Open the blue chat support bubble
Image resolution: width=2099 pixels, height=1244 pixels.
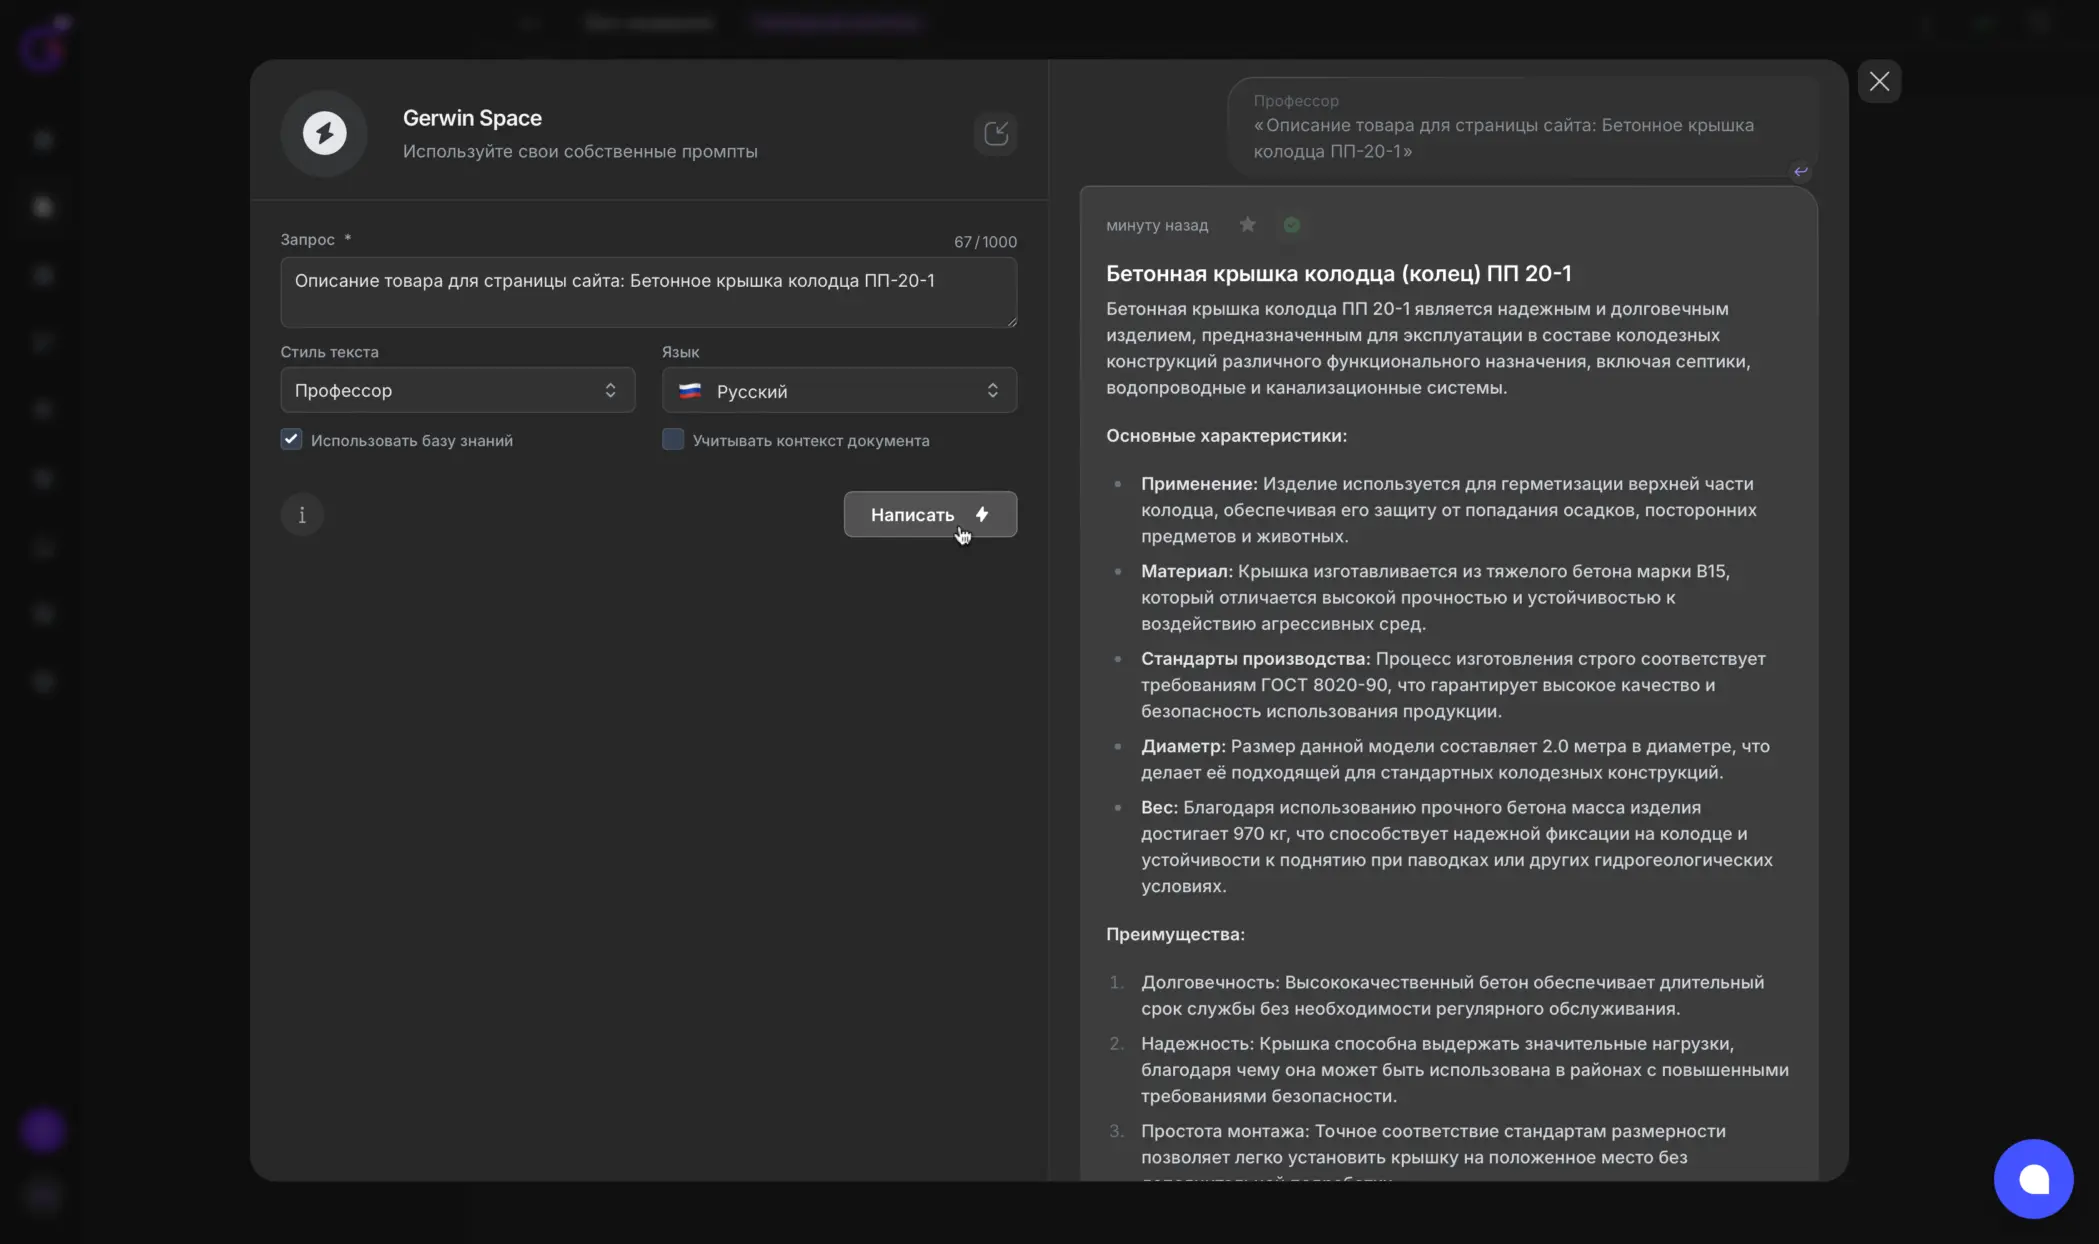coord(2033,1178)
